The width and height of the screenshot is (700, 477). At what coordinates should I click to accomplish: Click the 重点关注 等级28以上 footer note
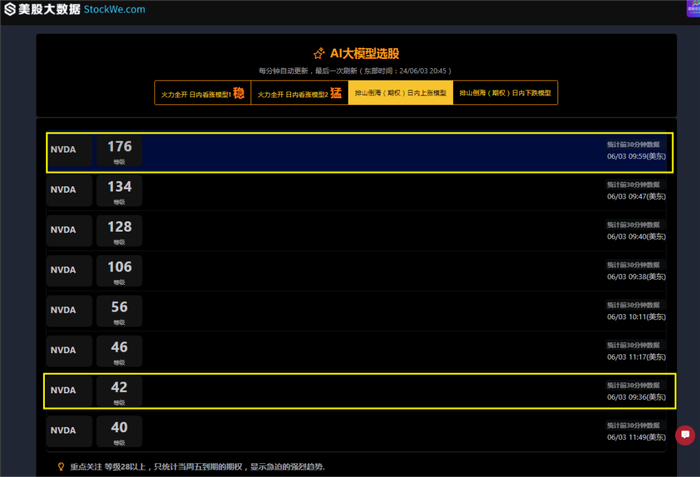tap(197, 467)
